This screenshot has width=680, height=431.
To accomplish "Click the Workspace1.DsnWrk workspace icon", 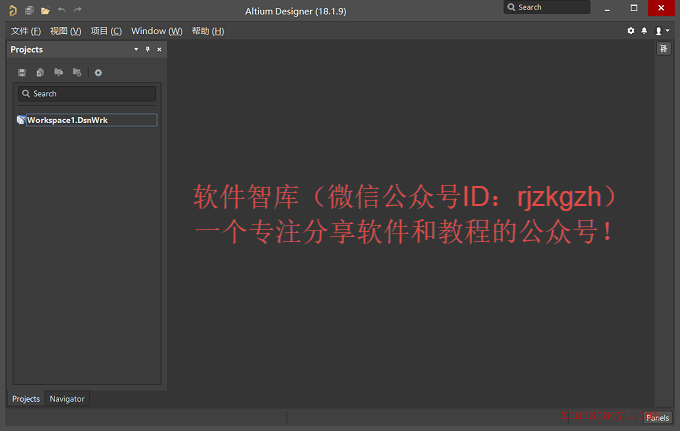I will (x=21, y=120).
